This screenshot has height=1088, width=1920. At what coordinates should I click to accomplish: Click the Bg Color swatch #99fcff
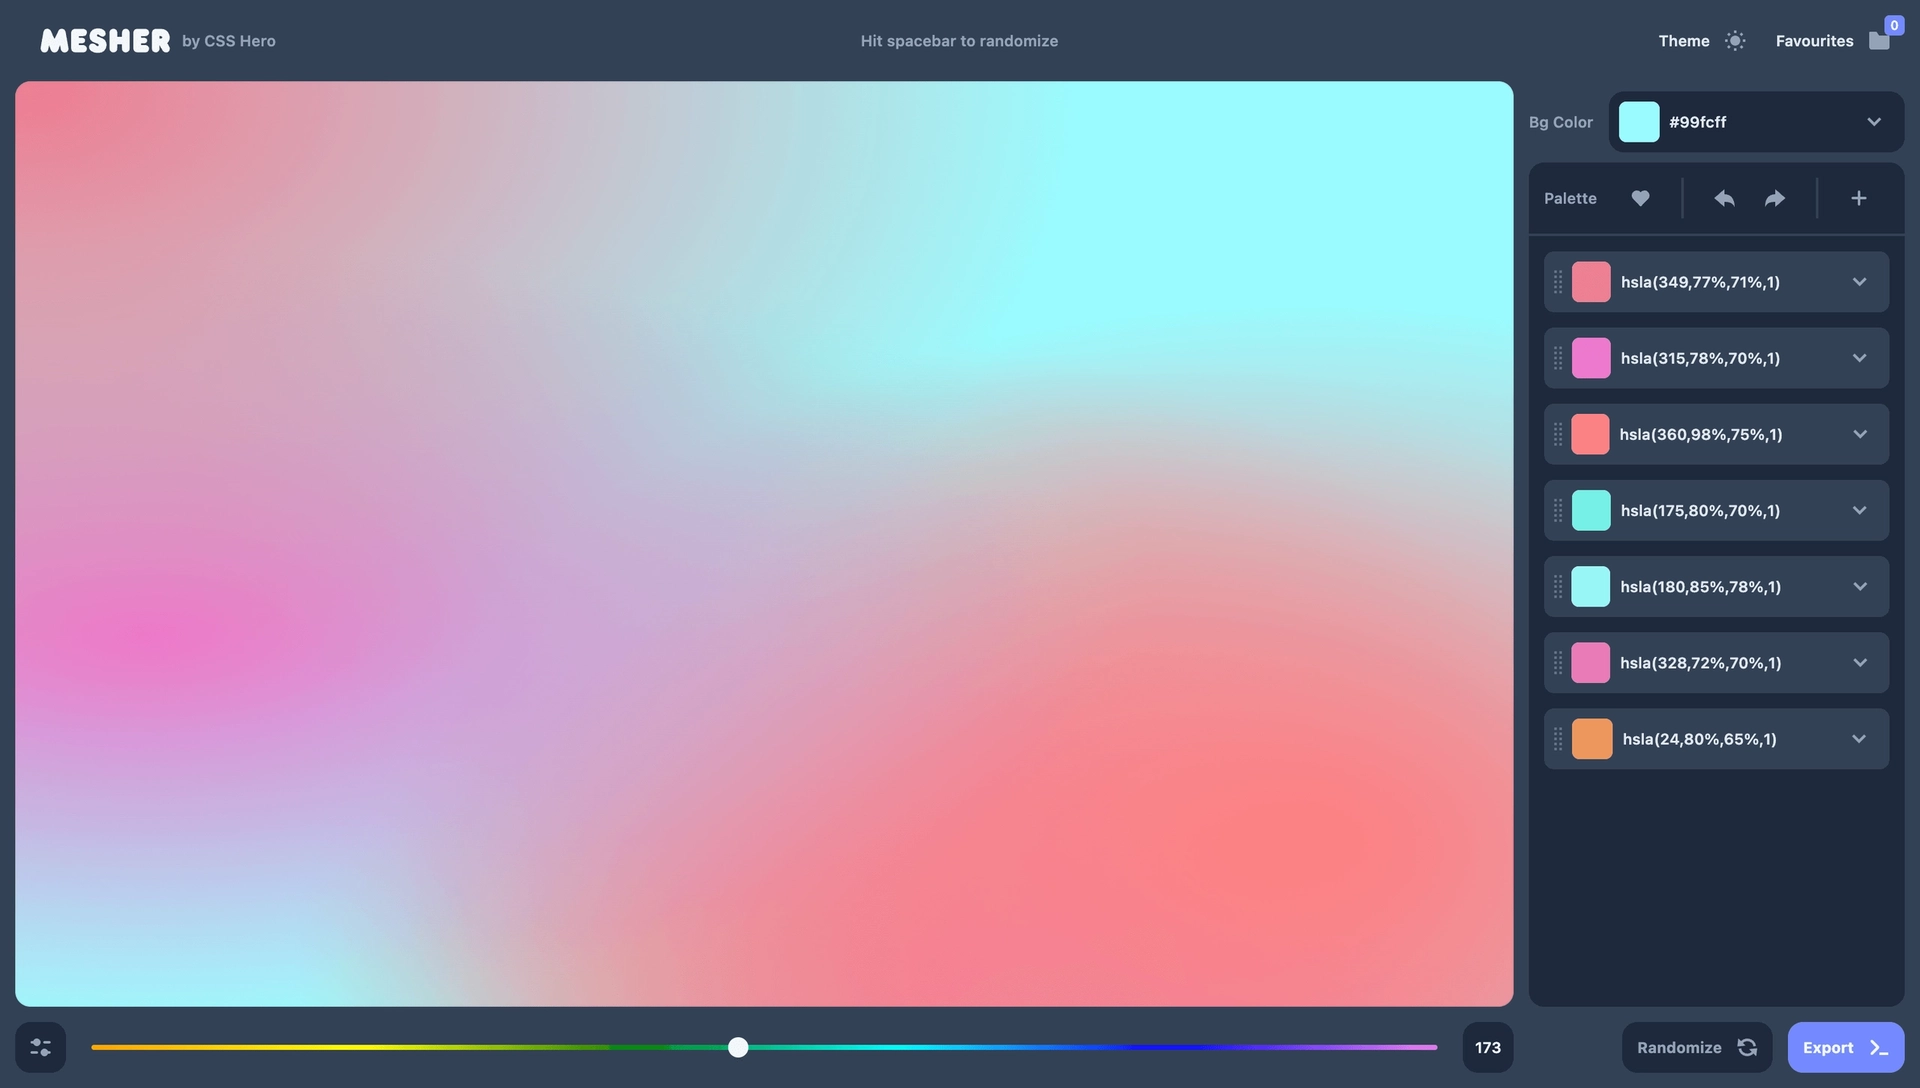coord(1639,122)
